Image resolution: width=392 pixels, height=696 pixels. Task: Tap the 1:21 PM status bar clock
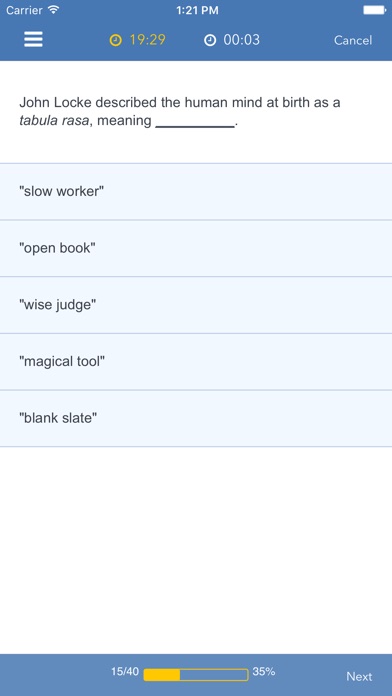pos(197,10)
